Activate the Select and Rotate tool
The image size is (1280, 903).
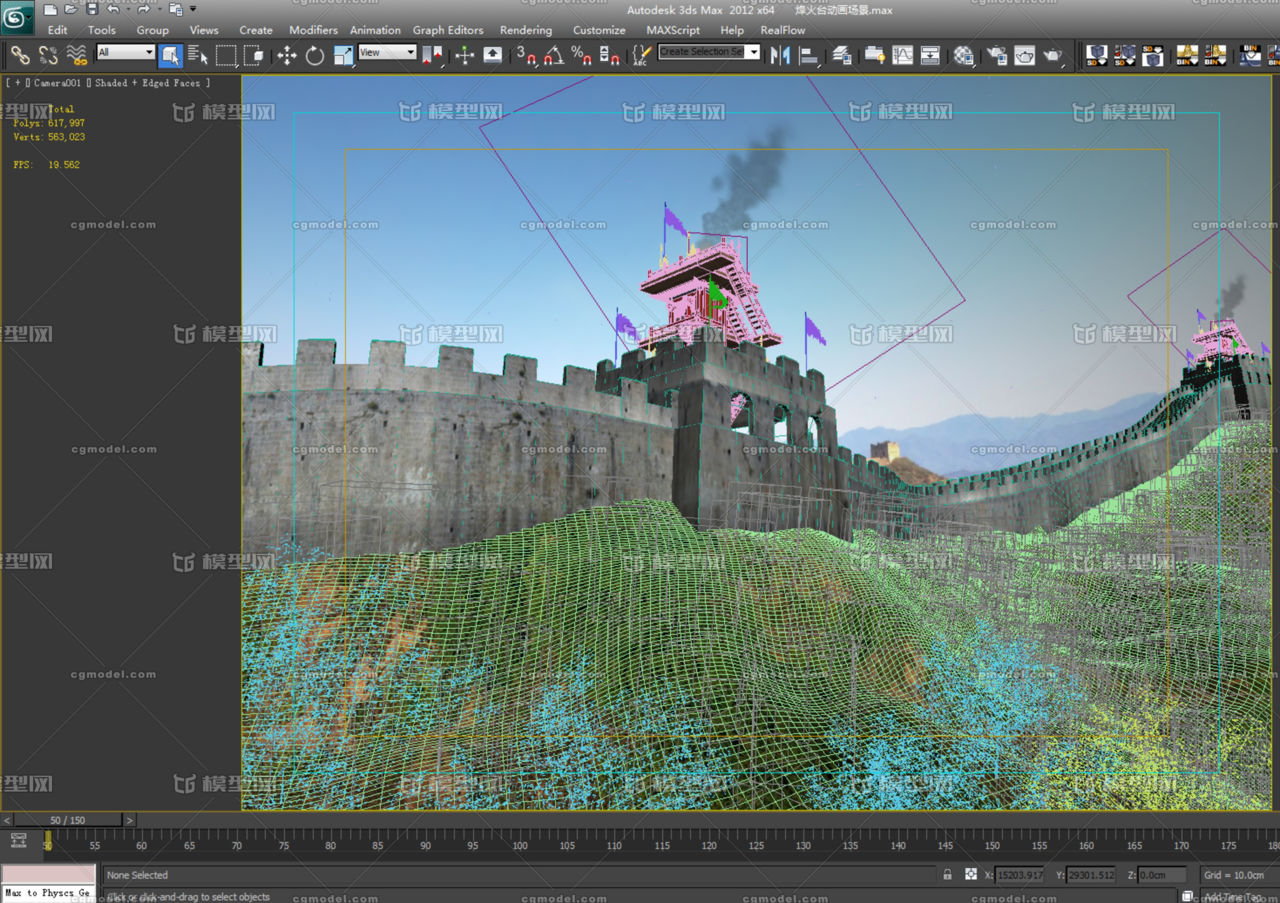click(x=315, y=55)
